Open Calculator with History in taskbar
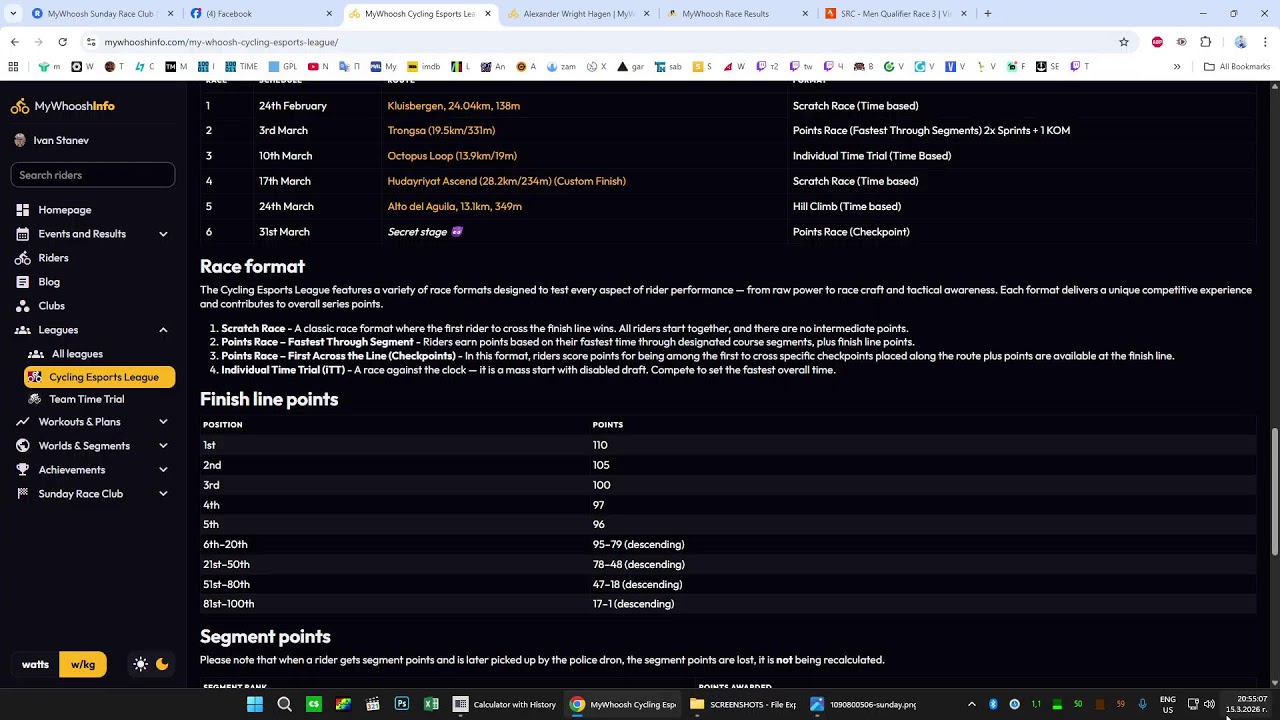 click(x=505, y=704)
